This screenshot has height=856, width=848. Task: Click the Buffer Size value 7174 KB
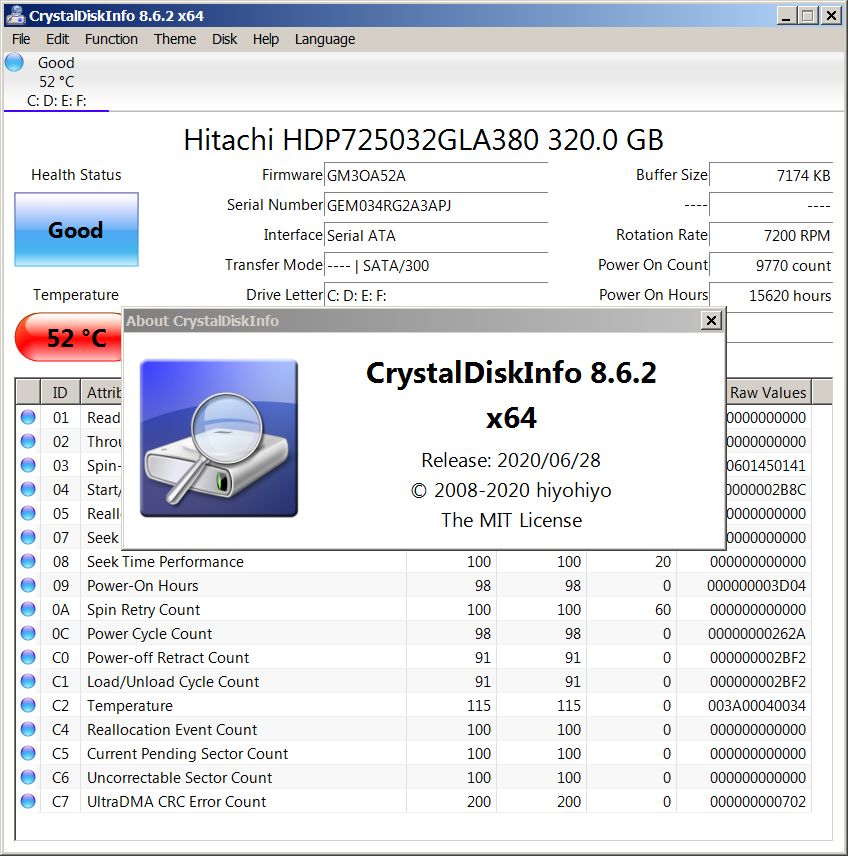[771, 176]
